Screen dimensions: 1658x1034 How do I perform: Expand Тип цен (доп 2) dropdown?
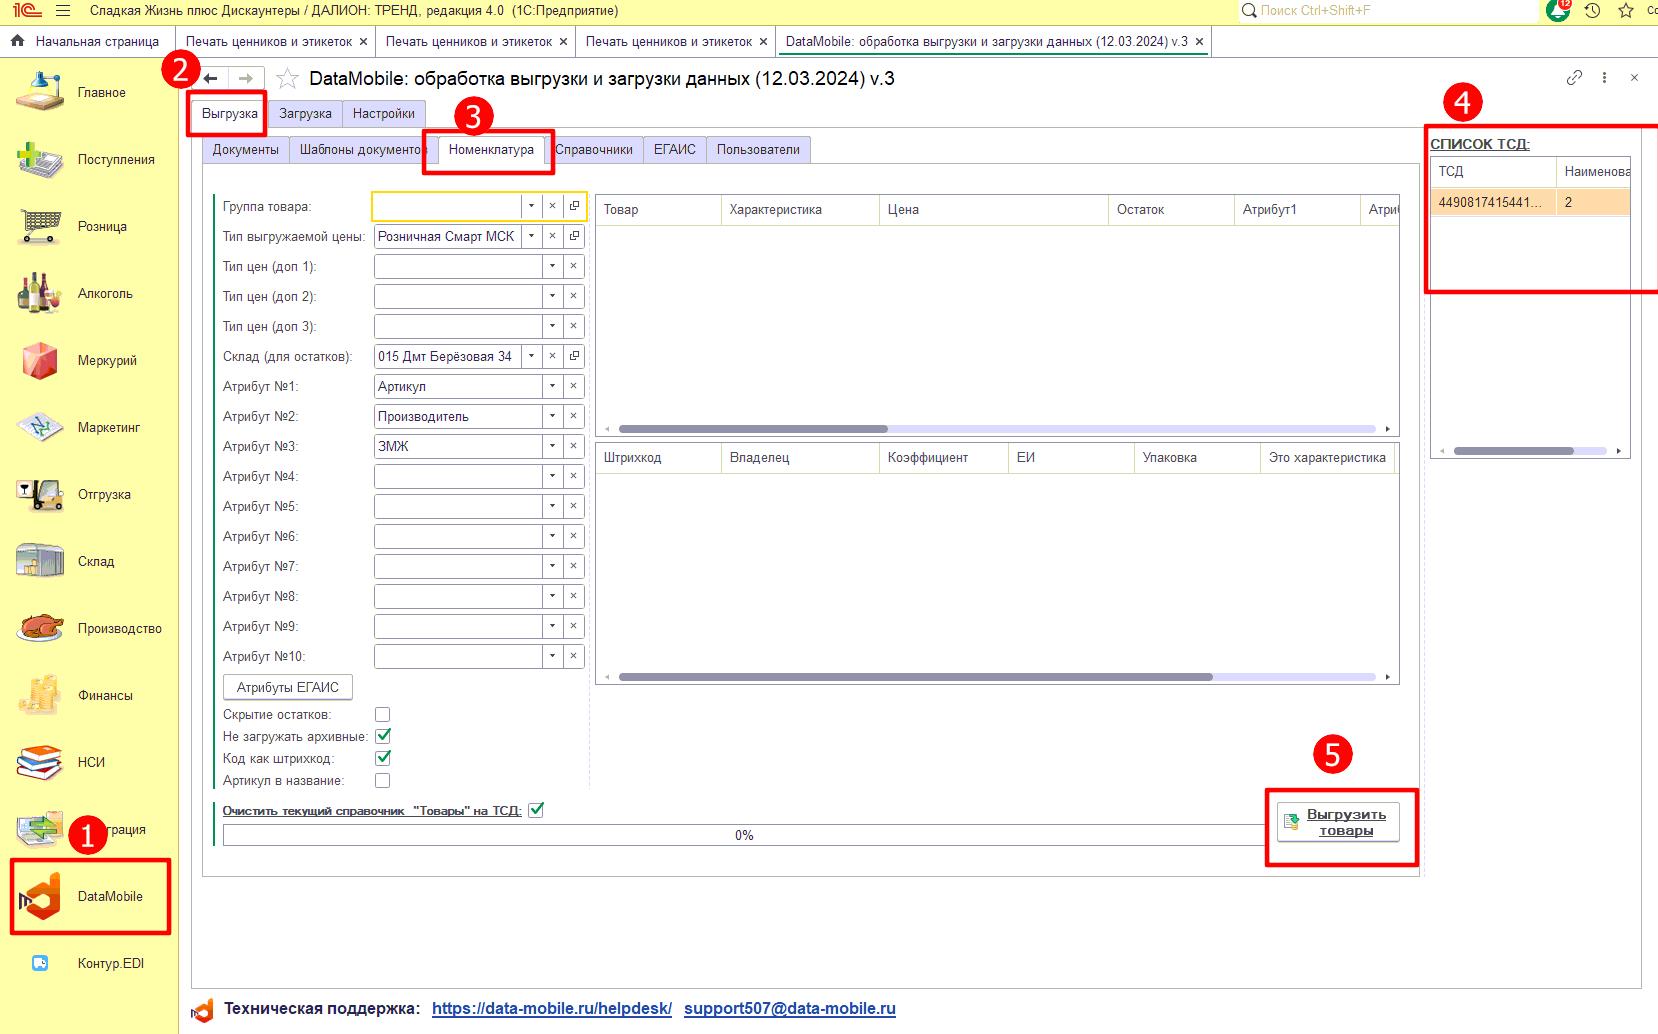552,296
